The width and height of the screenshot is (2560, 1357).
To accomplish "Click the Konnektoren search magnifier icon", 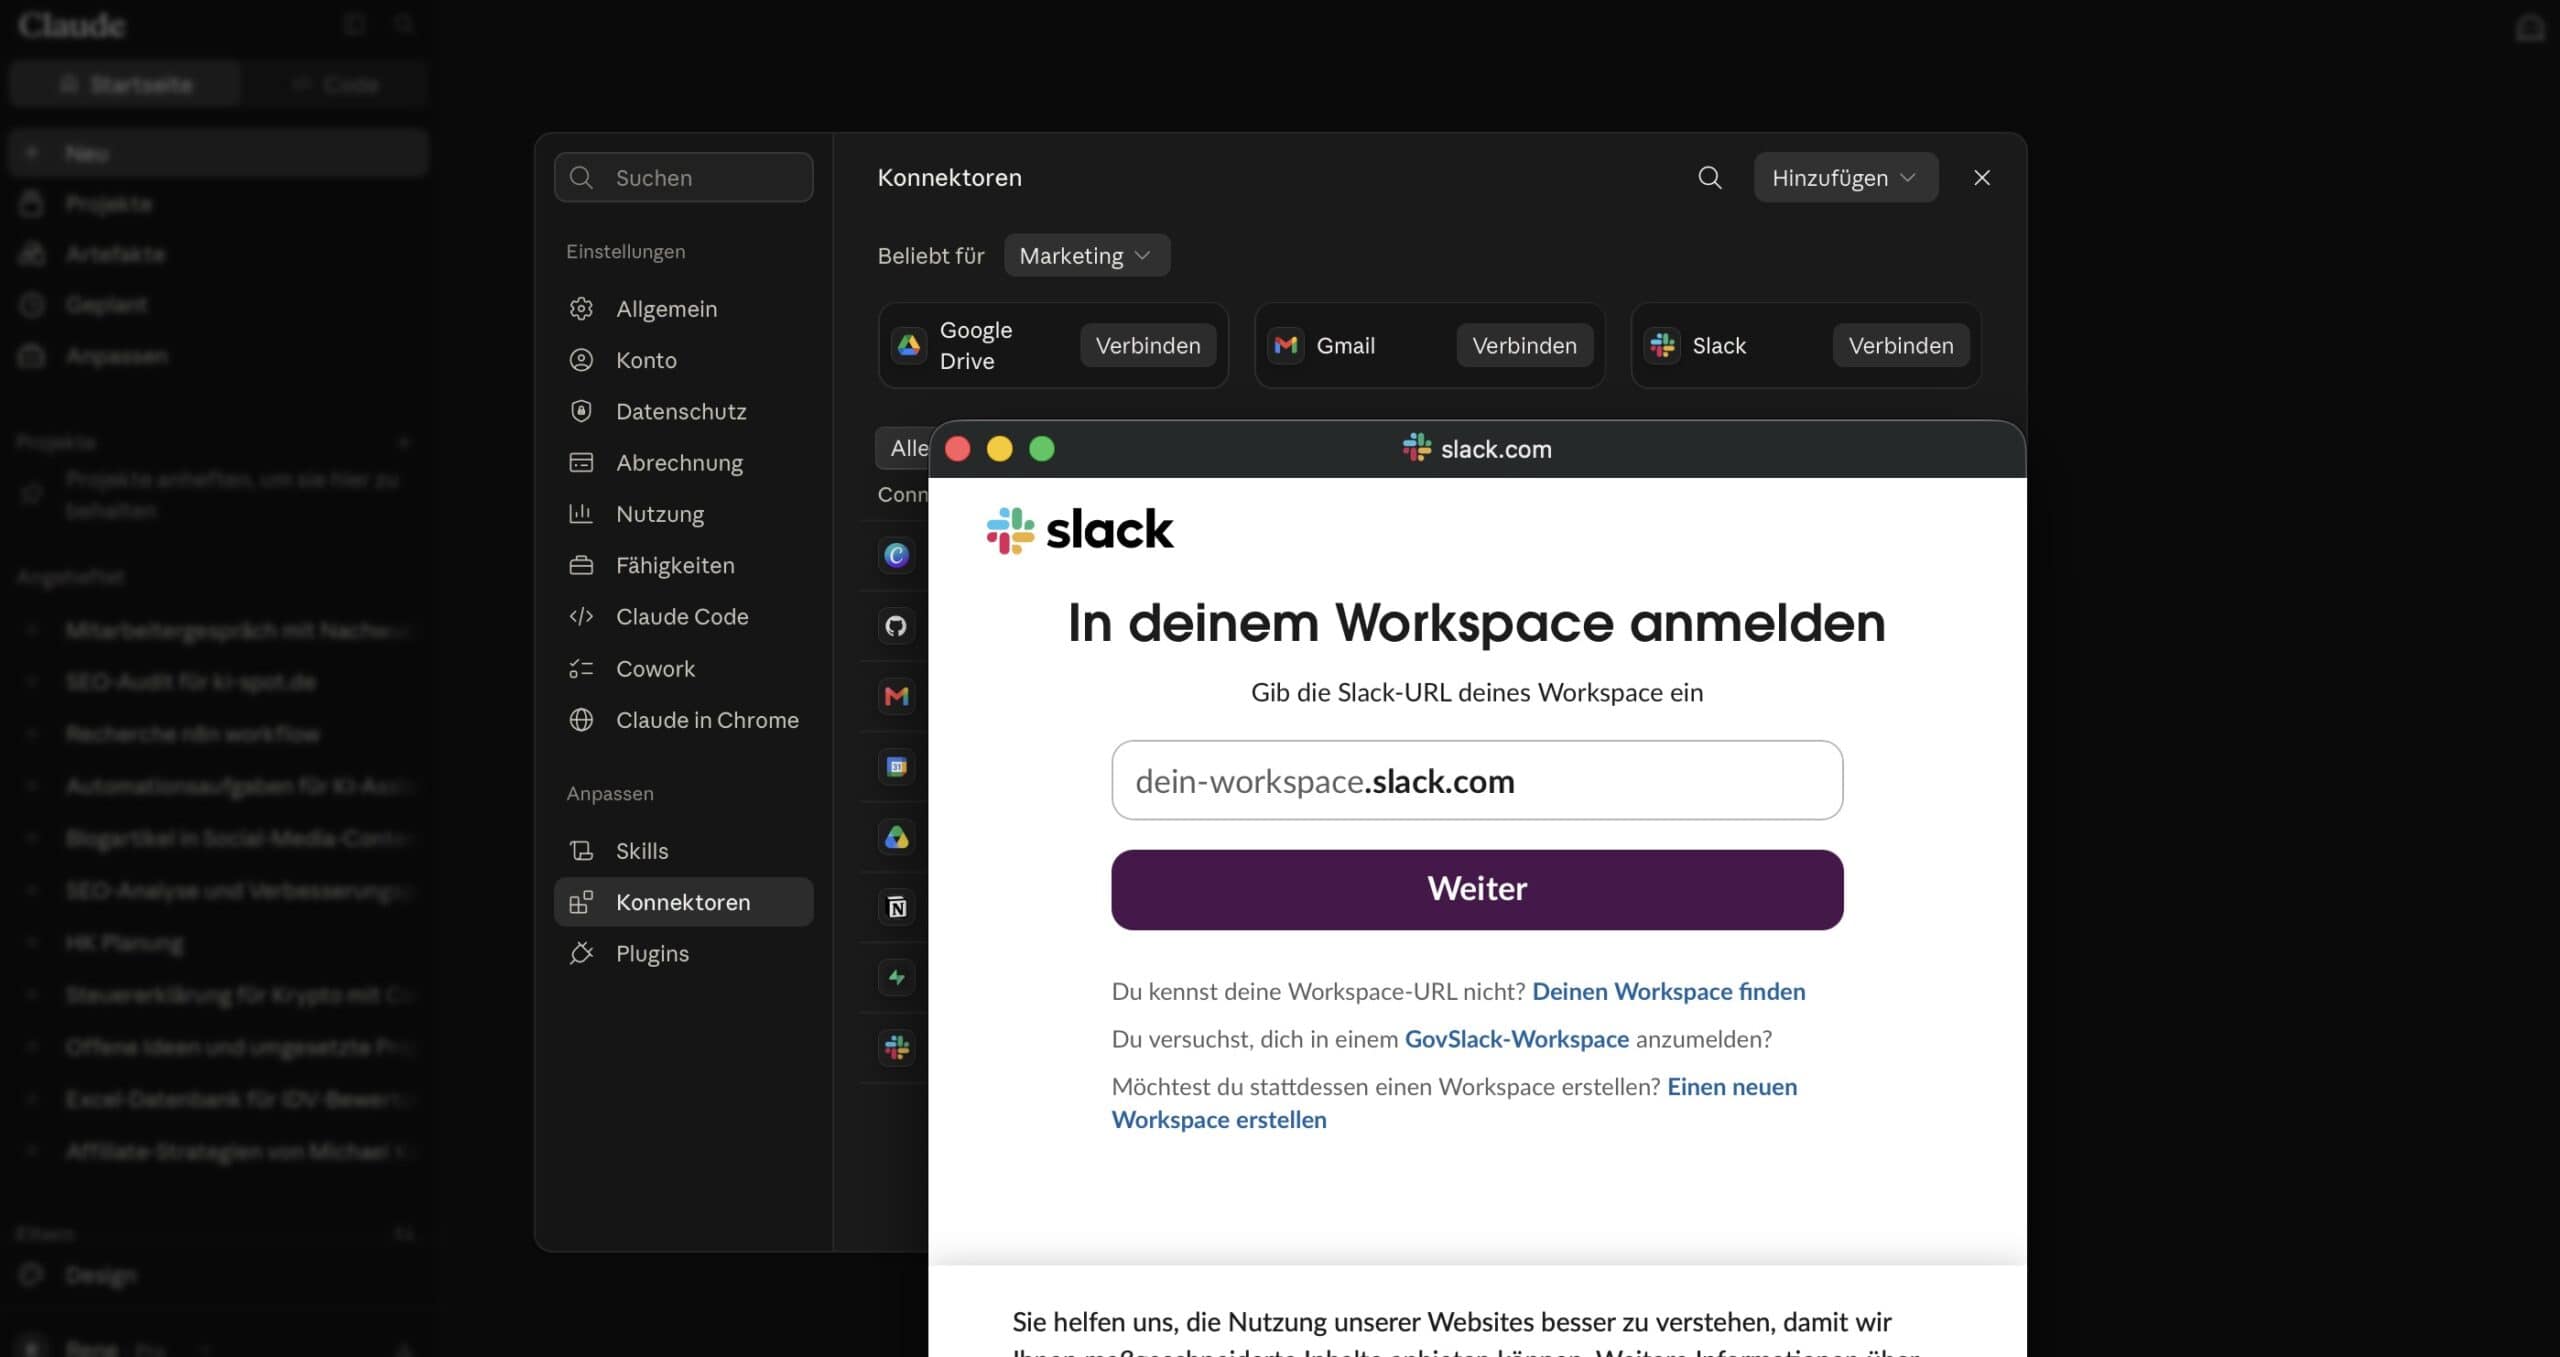I will tap(1710, 178).
